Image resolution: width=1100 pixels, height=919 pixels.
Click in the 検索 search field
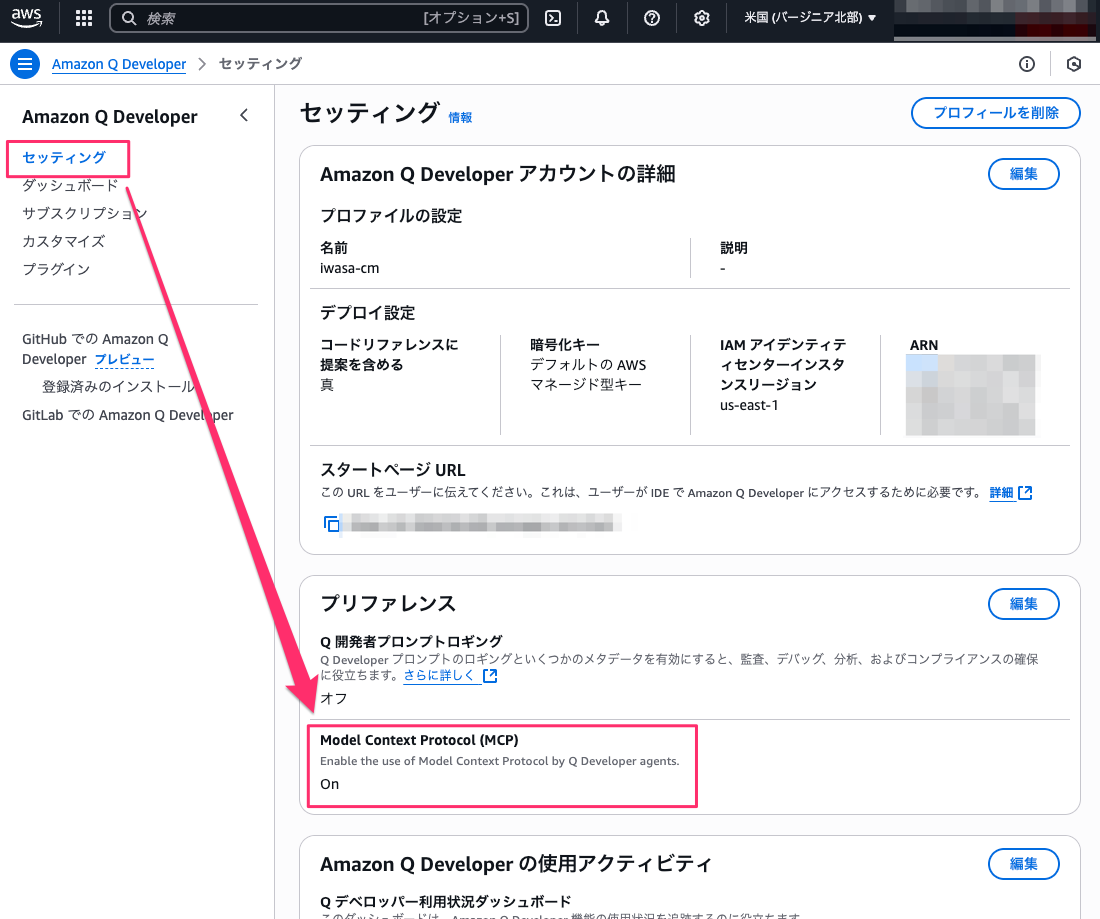319,18
